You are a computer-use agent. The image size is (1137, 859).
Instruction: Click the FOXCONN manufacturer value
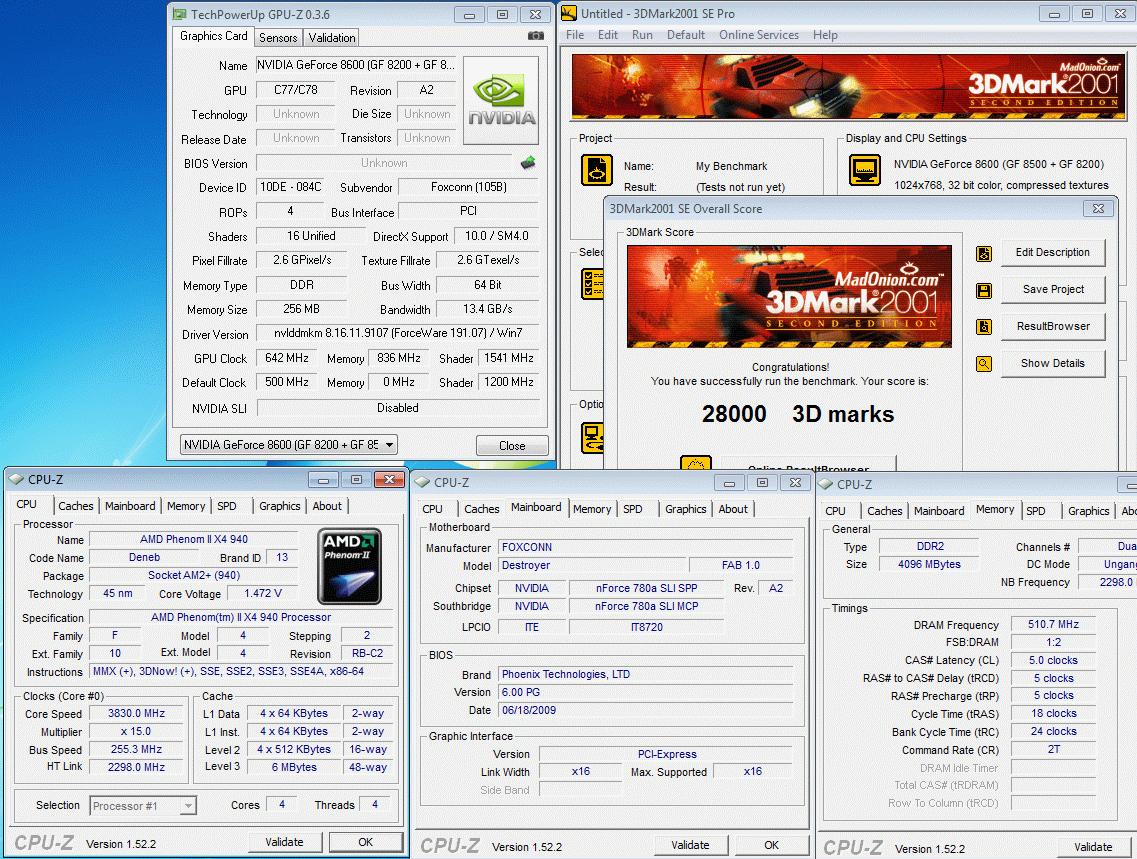(646, 547)
